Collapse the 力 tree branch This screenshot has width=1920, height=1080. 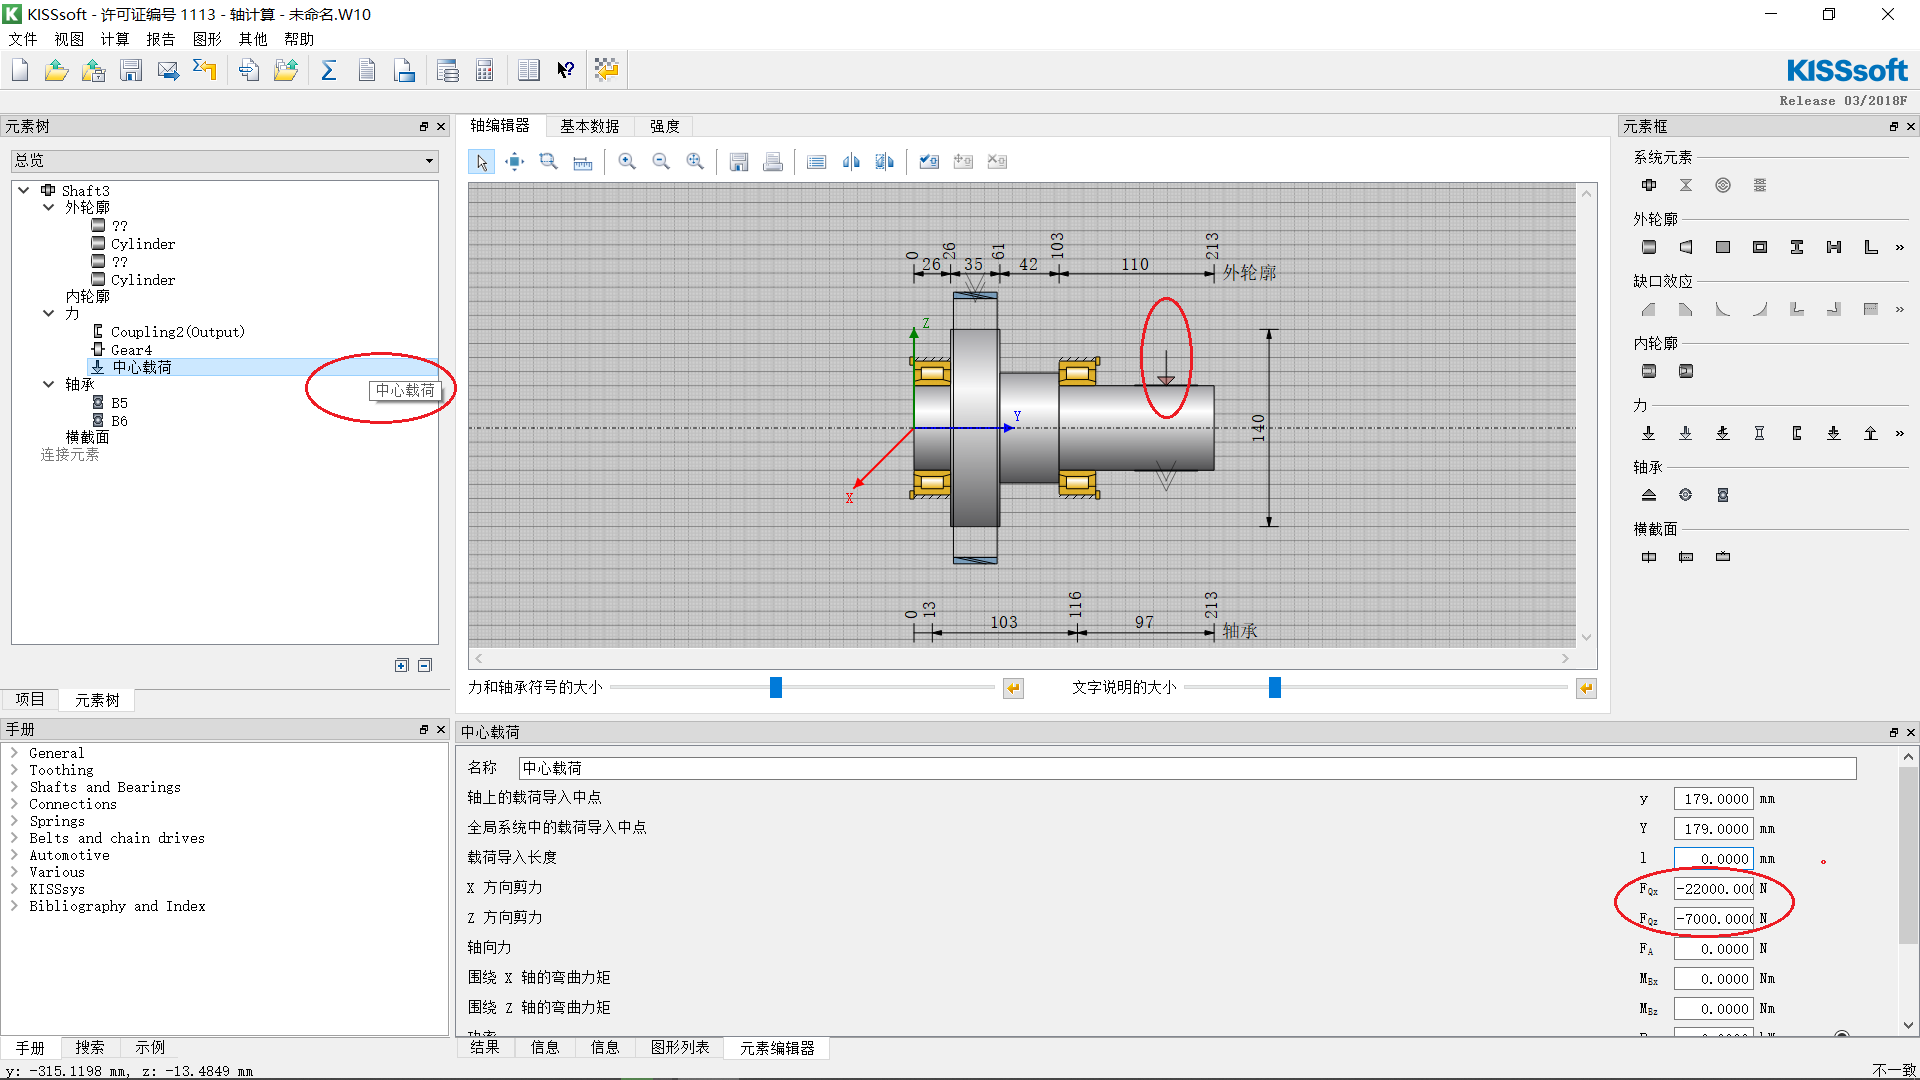[48, 313]
